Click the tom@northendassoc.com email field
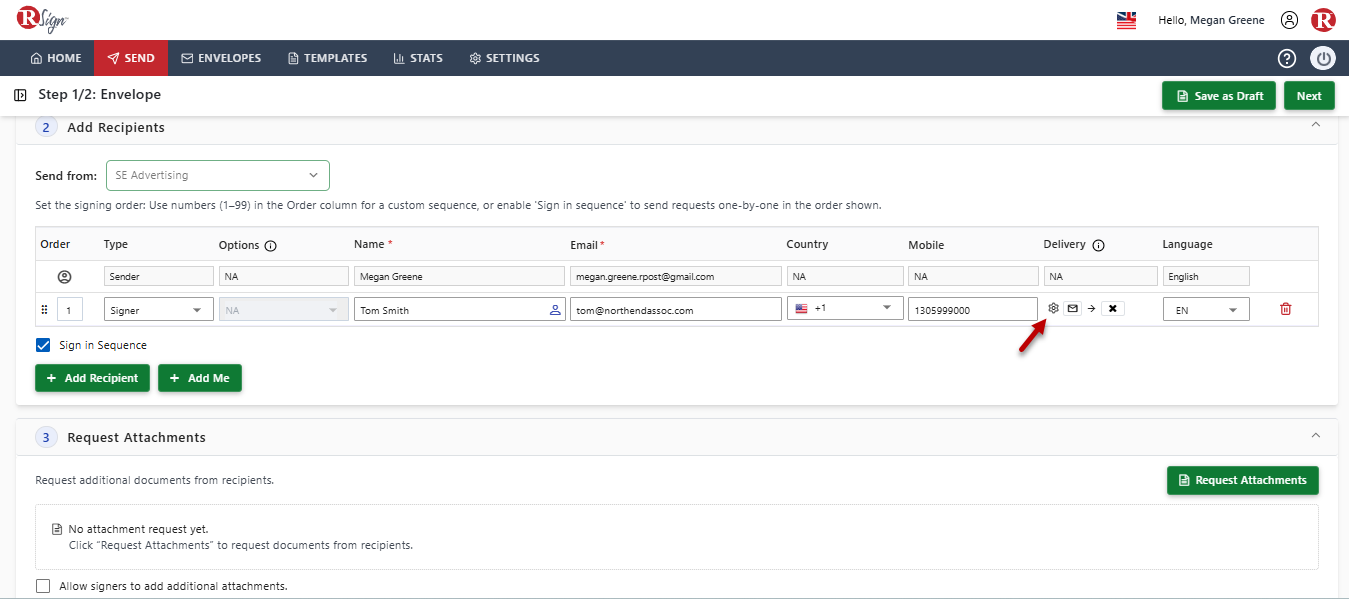The width and height of the screenshot is (1349, 599). (676, 310)
